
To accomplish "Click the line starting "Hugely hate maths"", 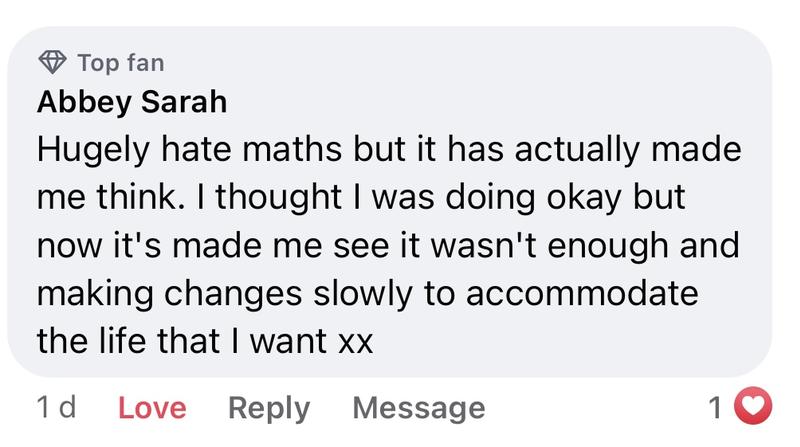I will (x=389, y=150).
